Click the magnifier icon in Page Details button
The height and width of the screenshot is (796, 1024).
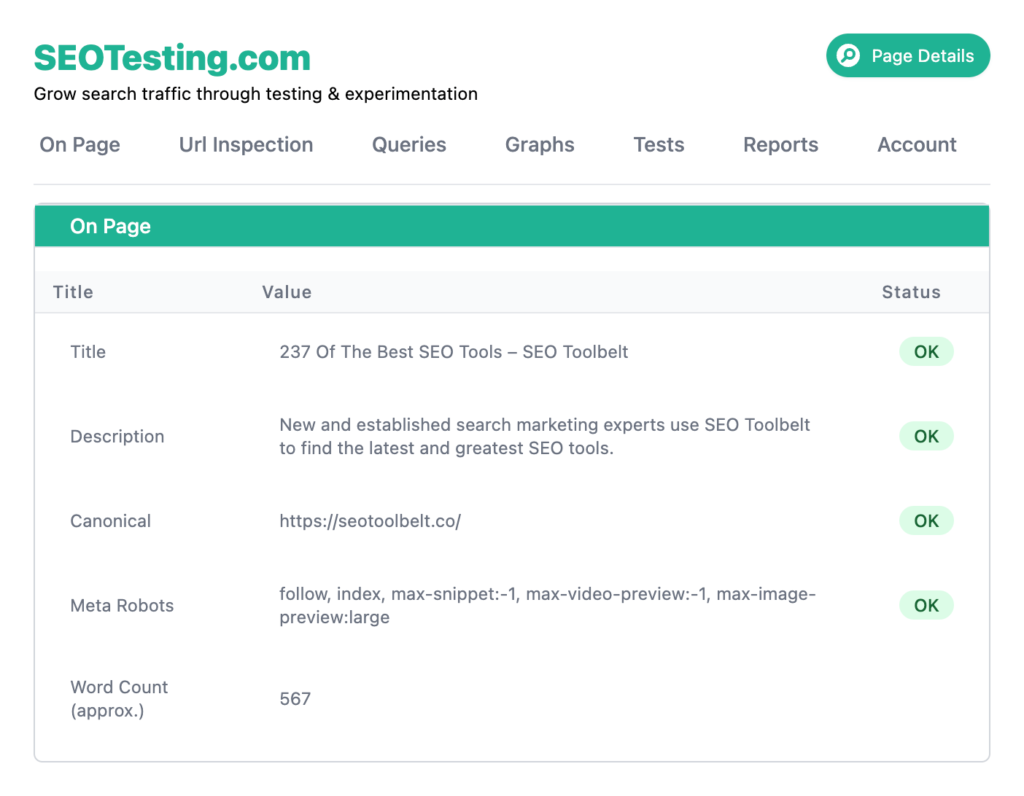(848, 56)
